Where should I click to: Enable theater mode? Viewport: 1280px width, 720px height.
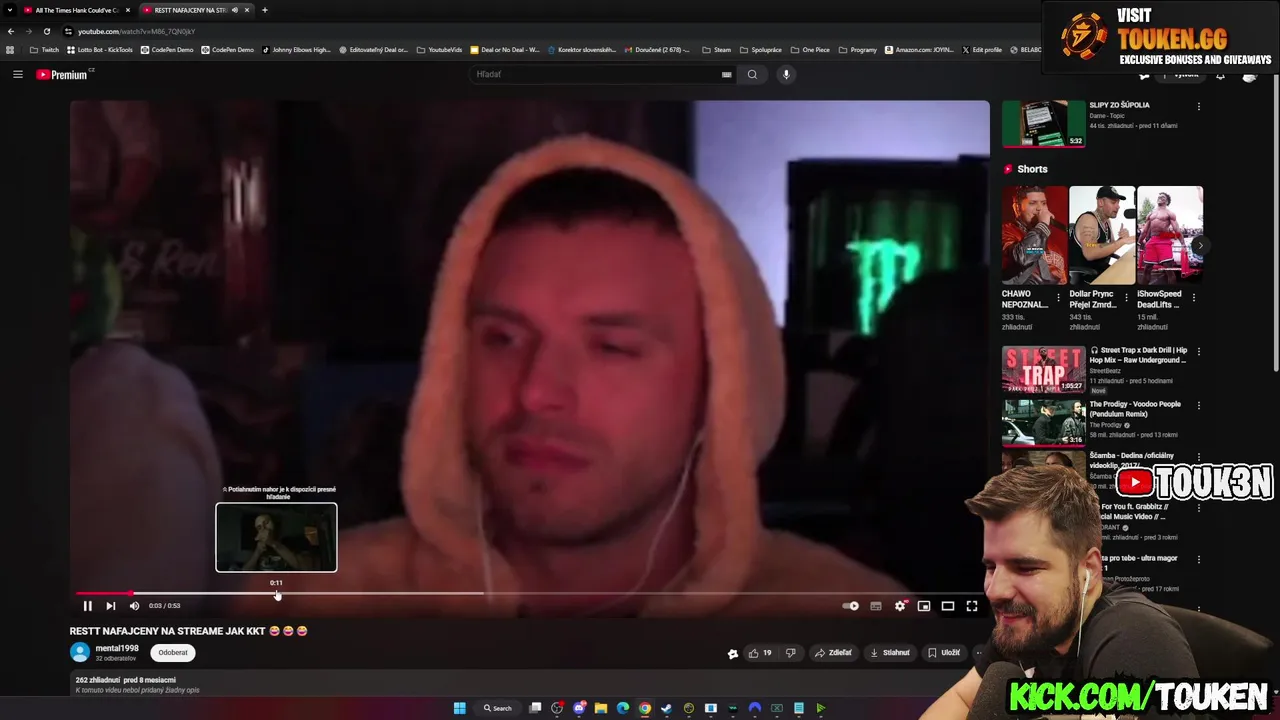[948, 606]
